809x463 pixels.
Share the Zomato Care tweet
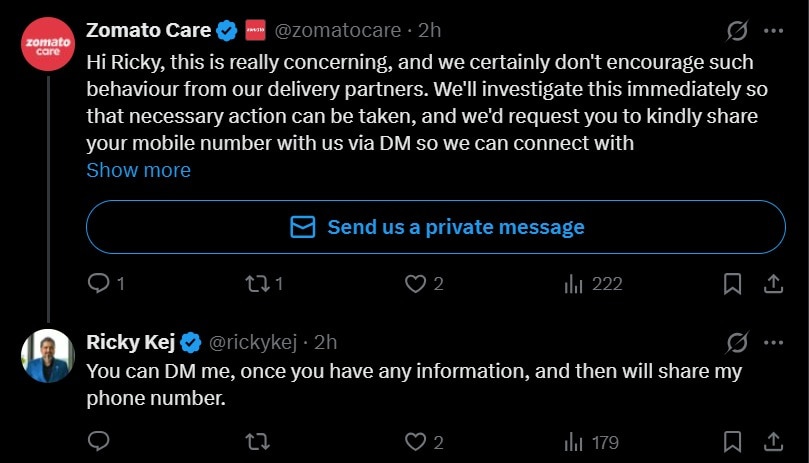coord(773,284)
